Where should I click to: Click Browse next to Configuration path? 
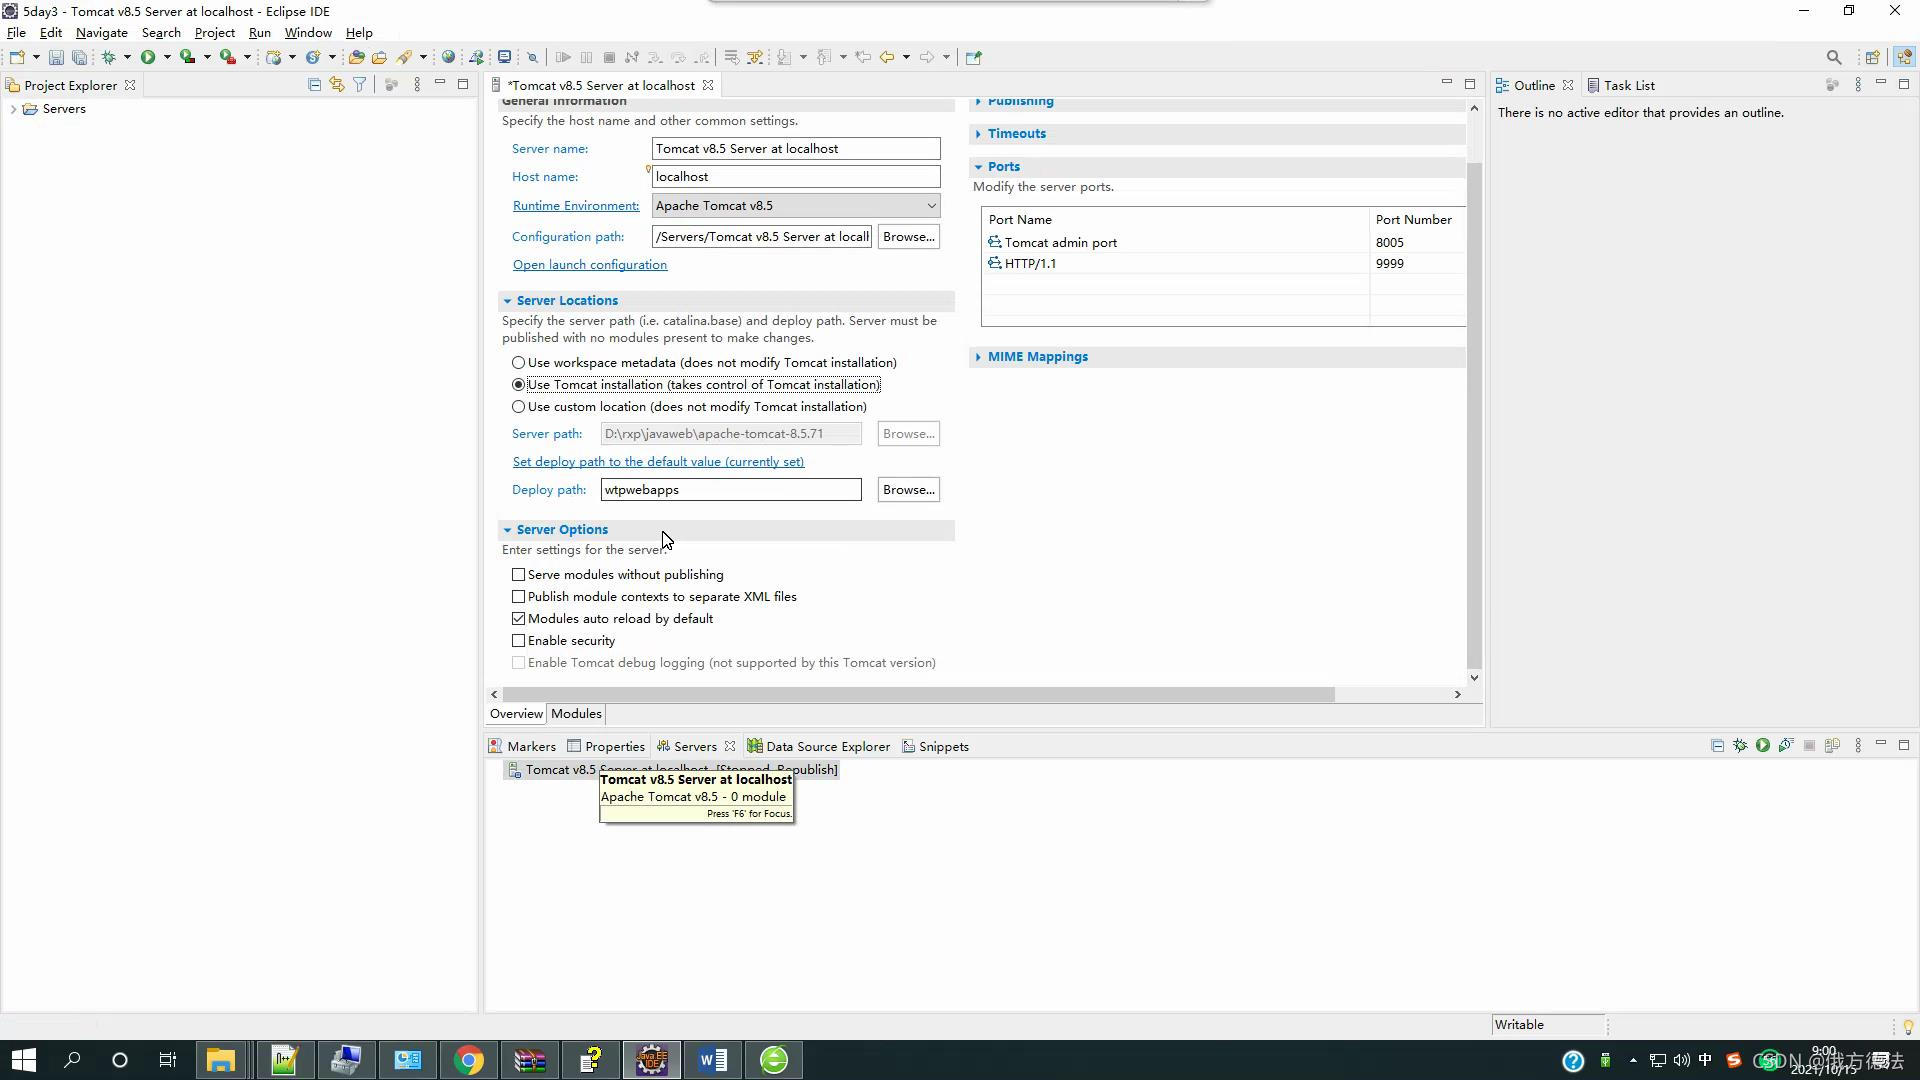coord(909,237)
